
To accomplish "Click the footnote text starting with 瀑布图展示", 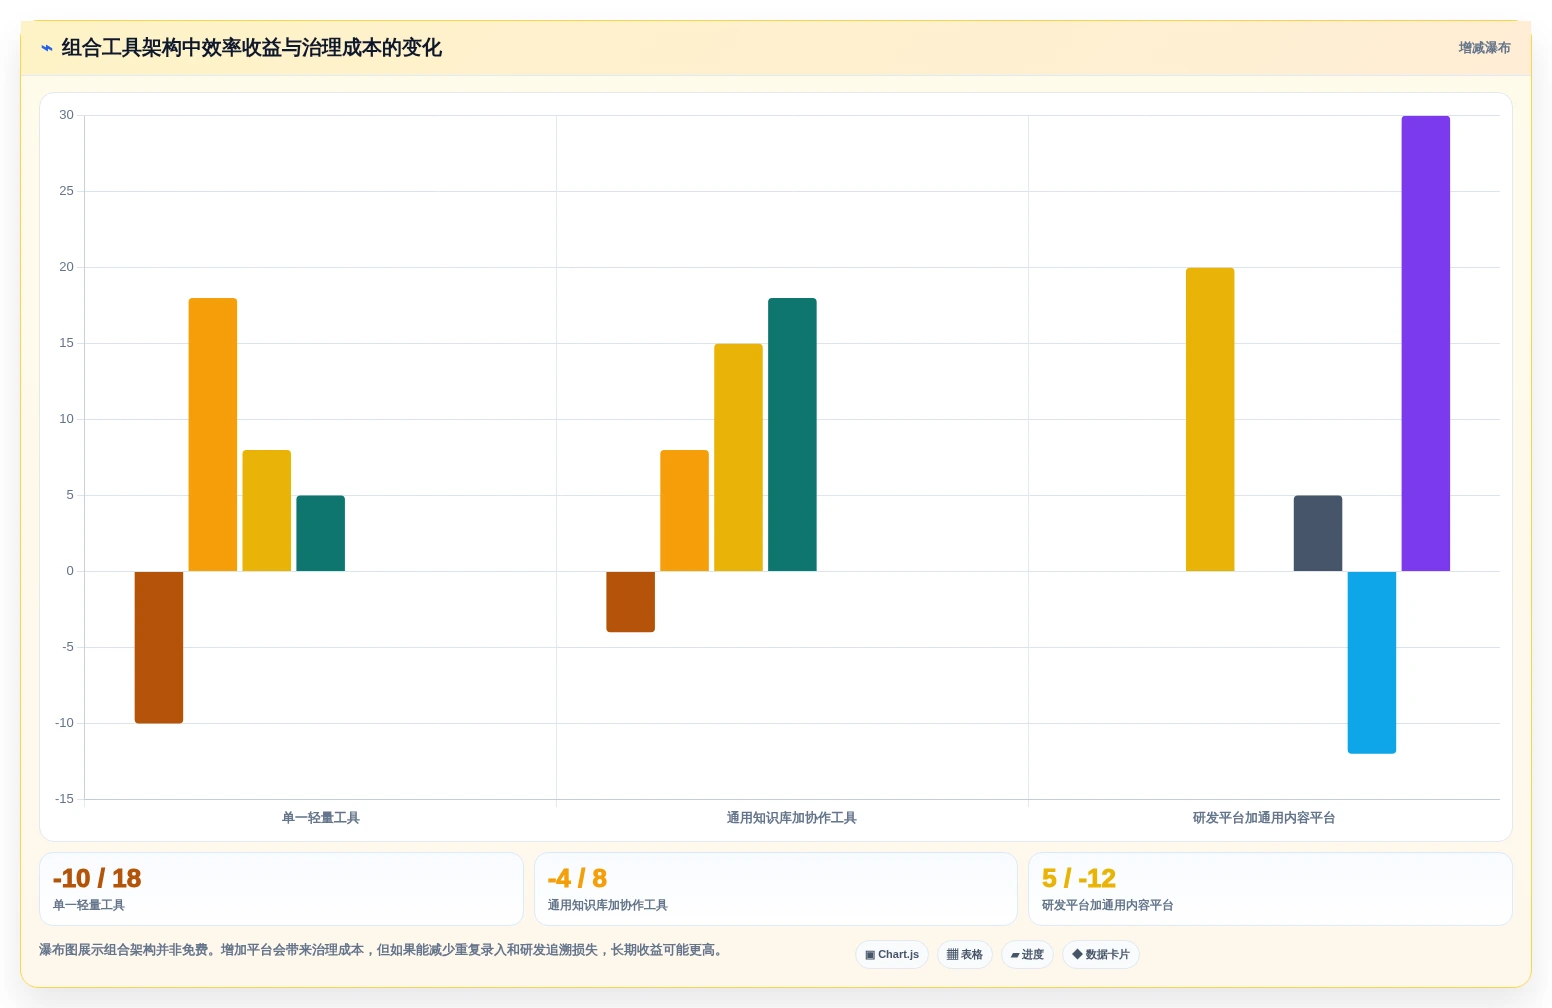I will click(x=382, y=950).
